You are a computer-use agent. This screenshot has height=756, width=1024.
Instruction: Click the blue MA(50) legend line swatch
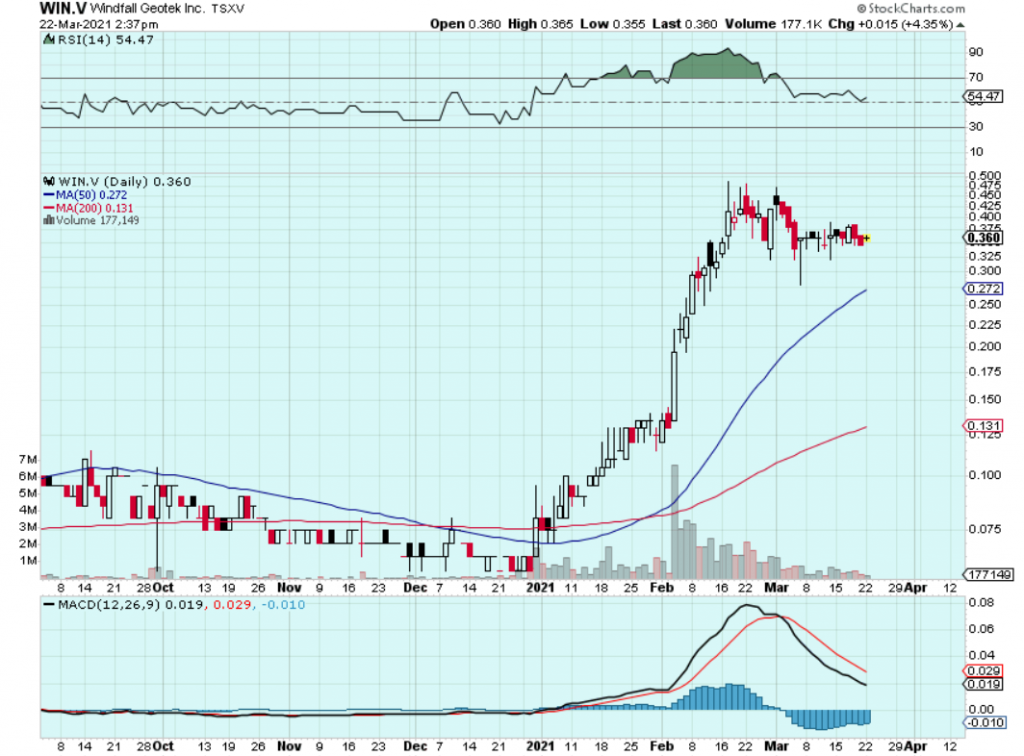coord(48,195)
